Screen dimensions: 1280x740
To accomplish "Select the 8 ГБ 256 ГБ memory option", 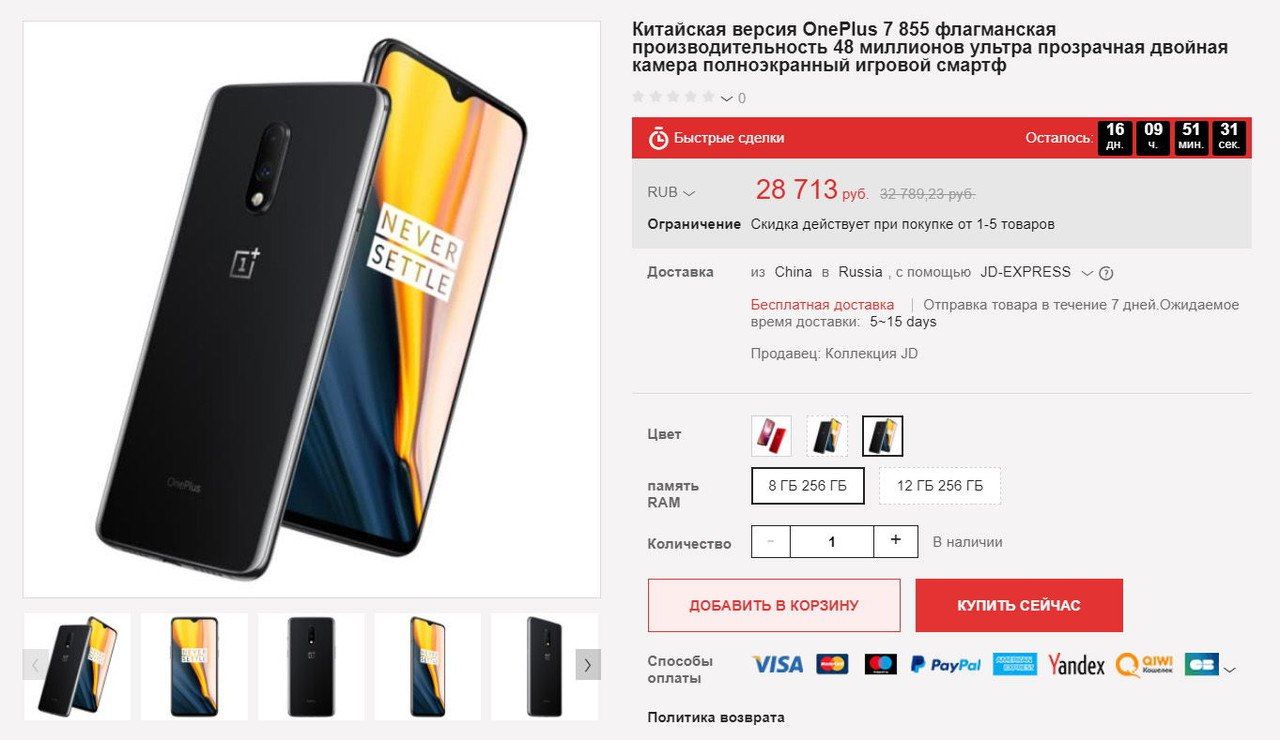I will 807,486.
